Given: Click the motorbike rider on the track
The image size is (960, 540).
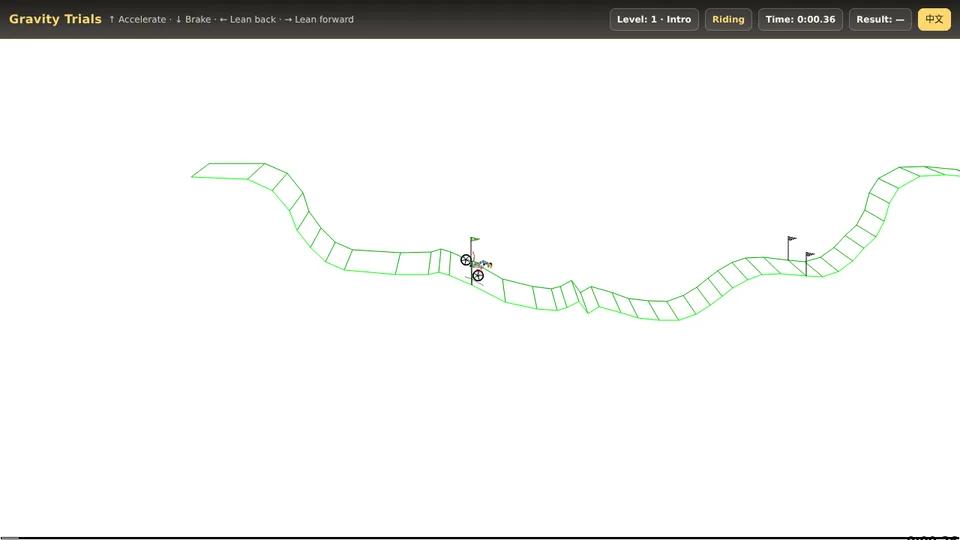Looking at the screenshot, I should pos(476,266).
